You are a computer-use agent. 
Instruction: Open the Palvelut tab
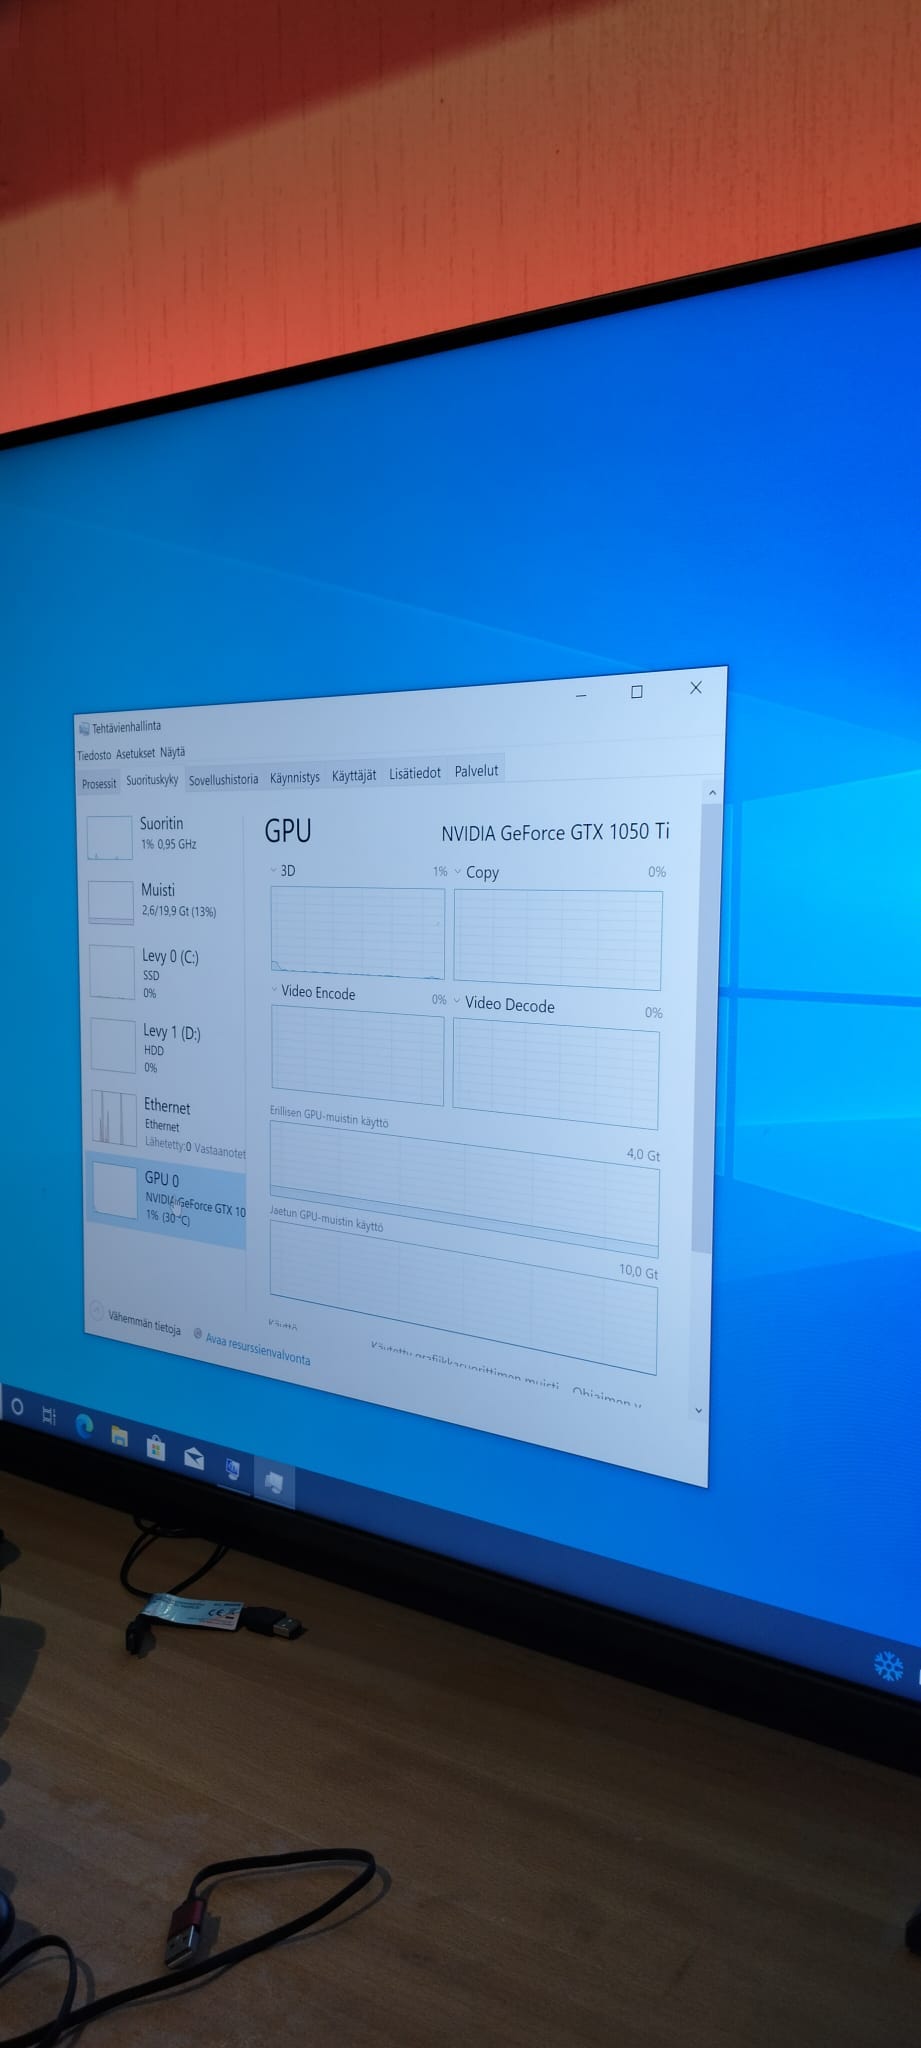477,771
